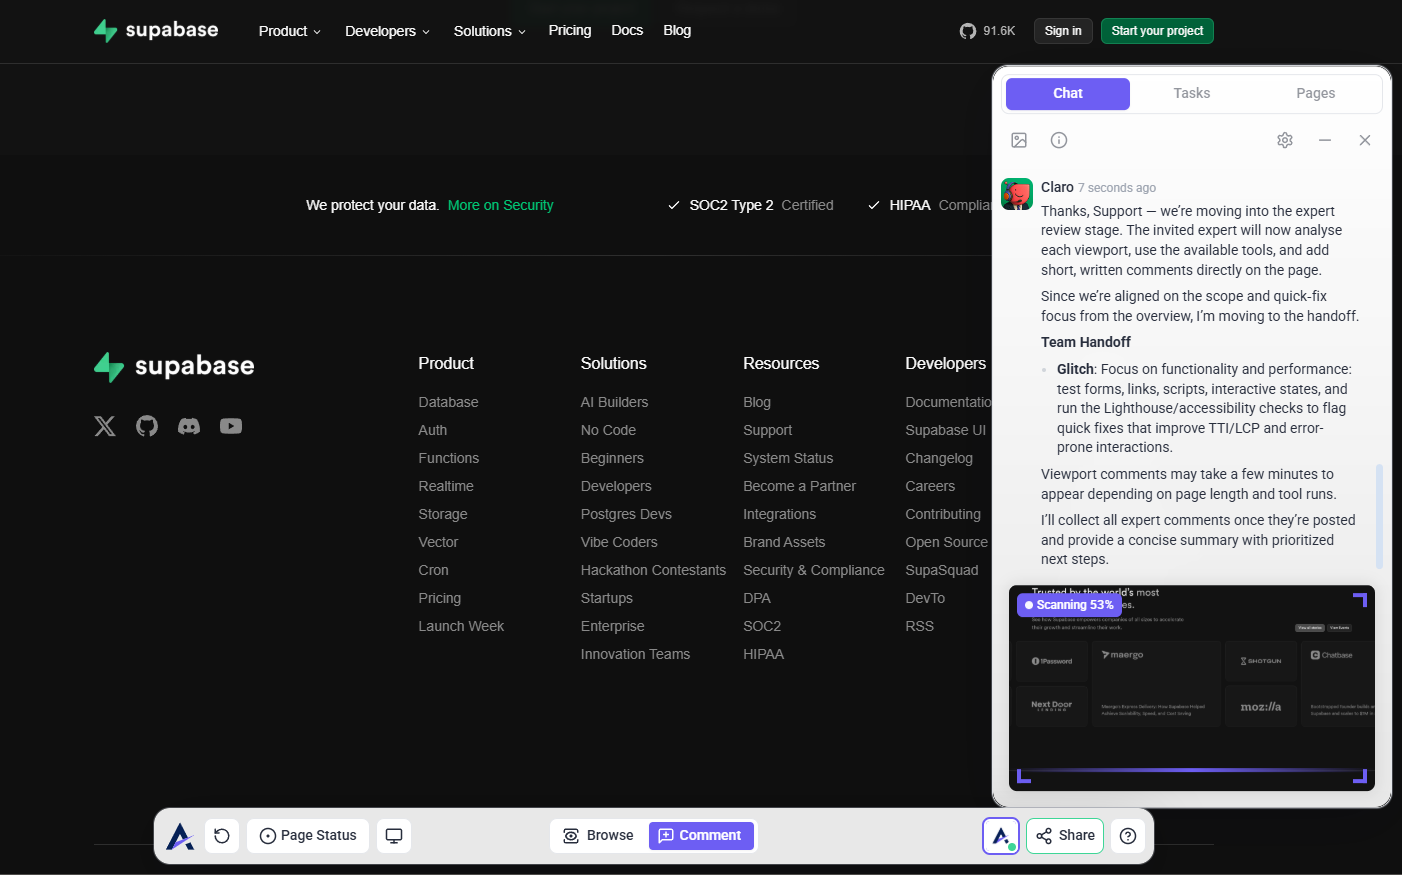Toggle the AI assistant button beside Share

point(1001,836)
